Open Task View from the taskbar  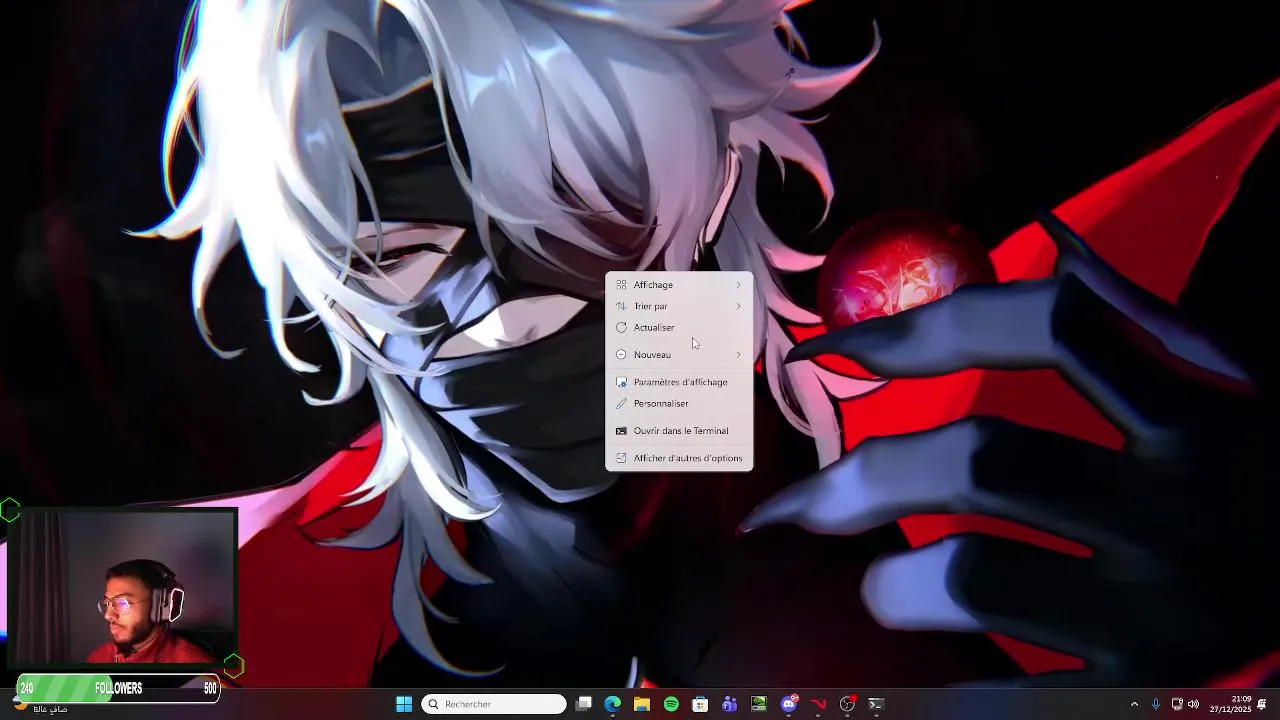point(584,704)
